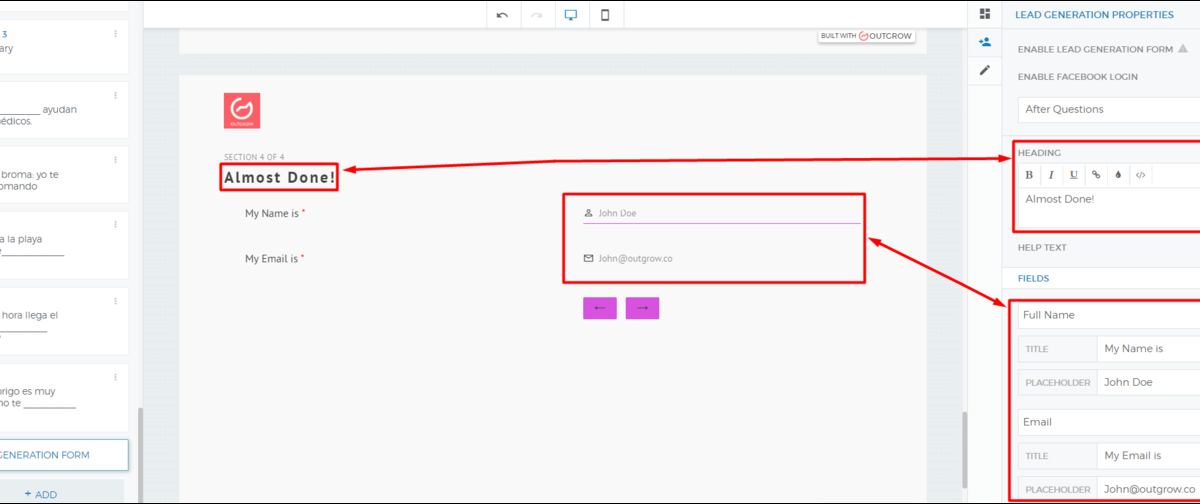This screenshot has height=504, width=1200.
Task: Expand the Email field section
Action: coord(1108,422)
